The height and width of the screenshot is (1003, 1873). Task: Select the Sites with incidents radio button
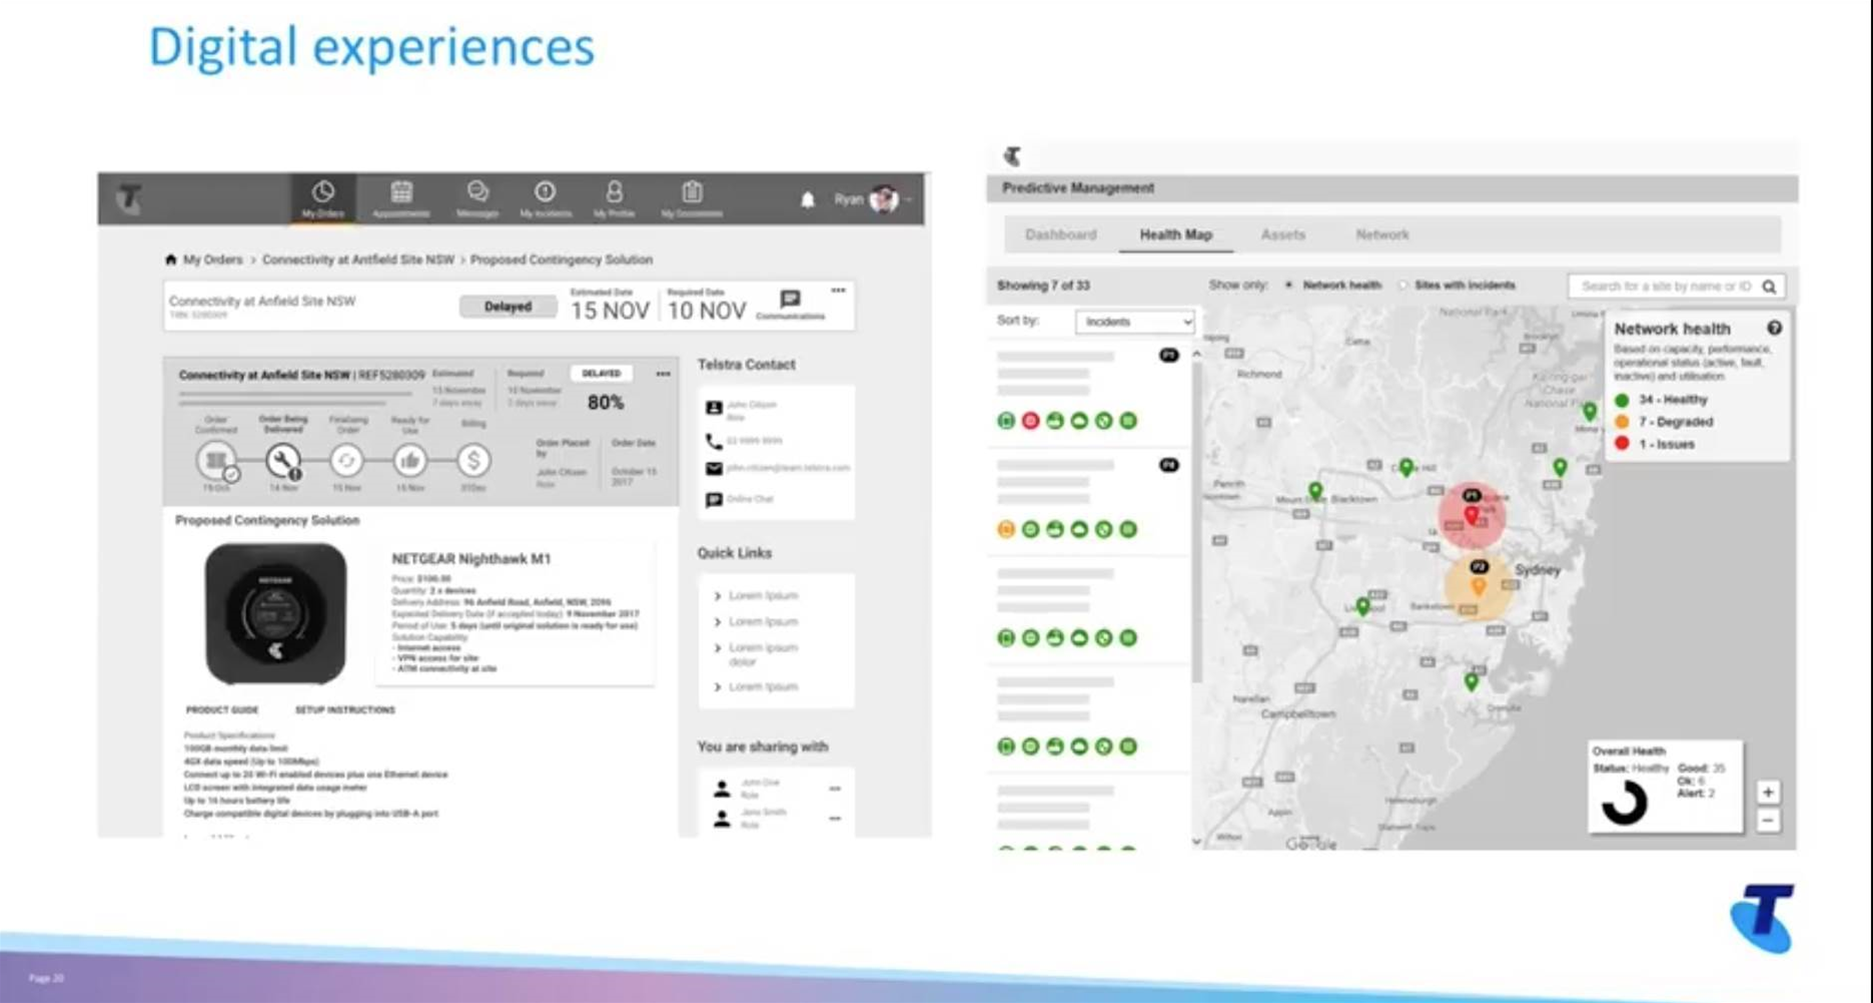pyautogui.click(x=1402, y=285)
